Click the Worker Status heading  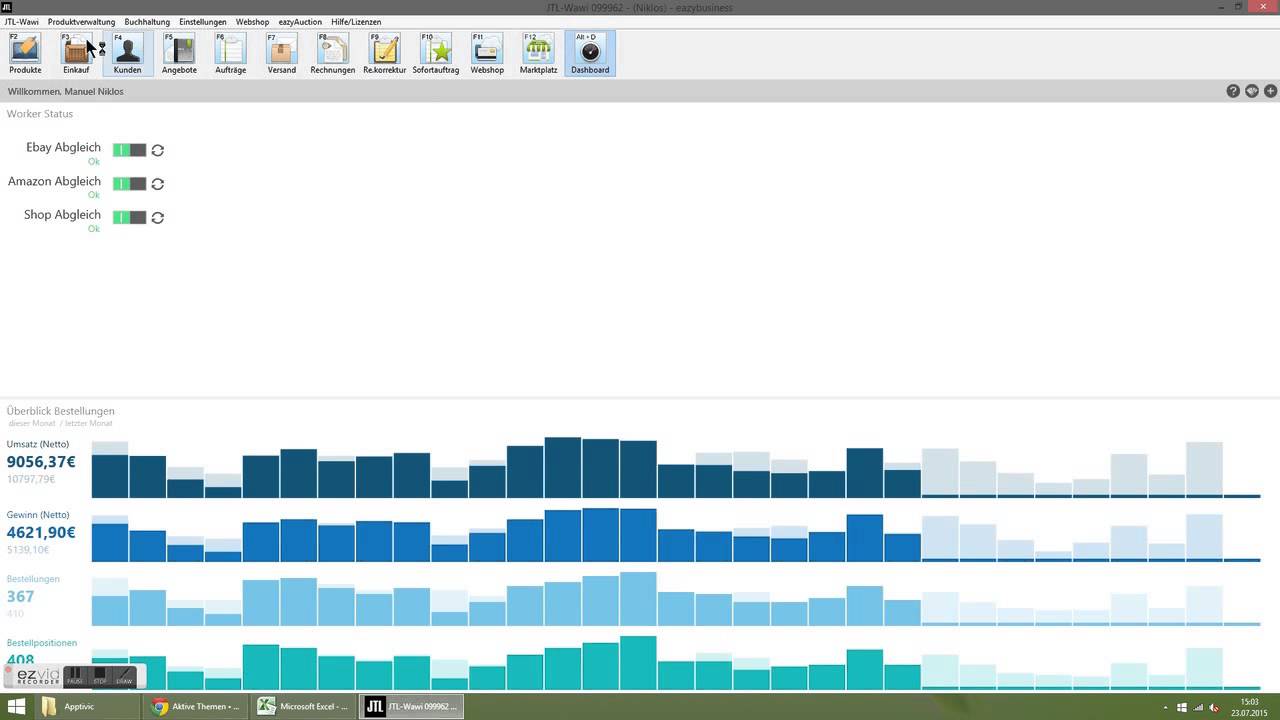pyautogui.click(x=40, y=114)
